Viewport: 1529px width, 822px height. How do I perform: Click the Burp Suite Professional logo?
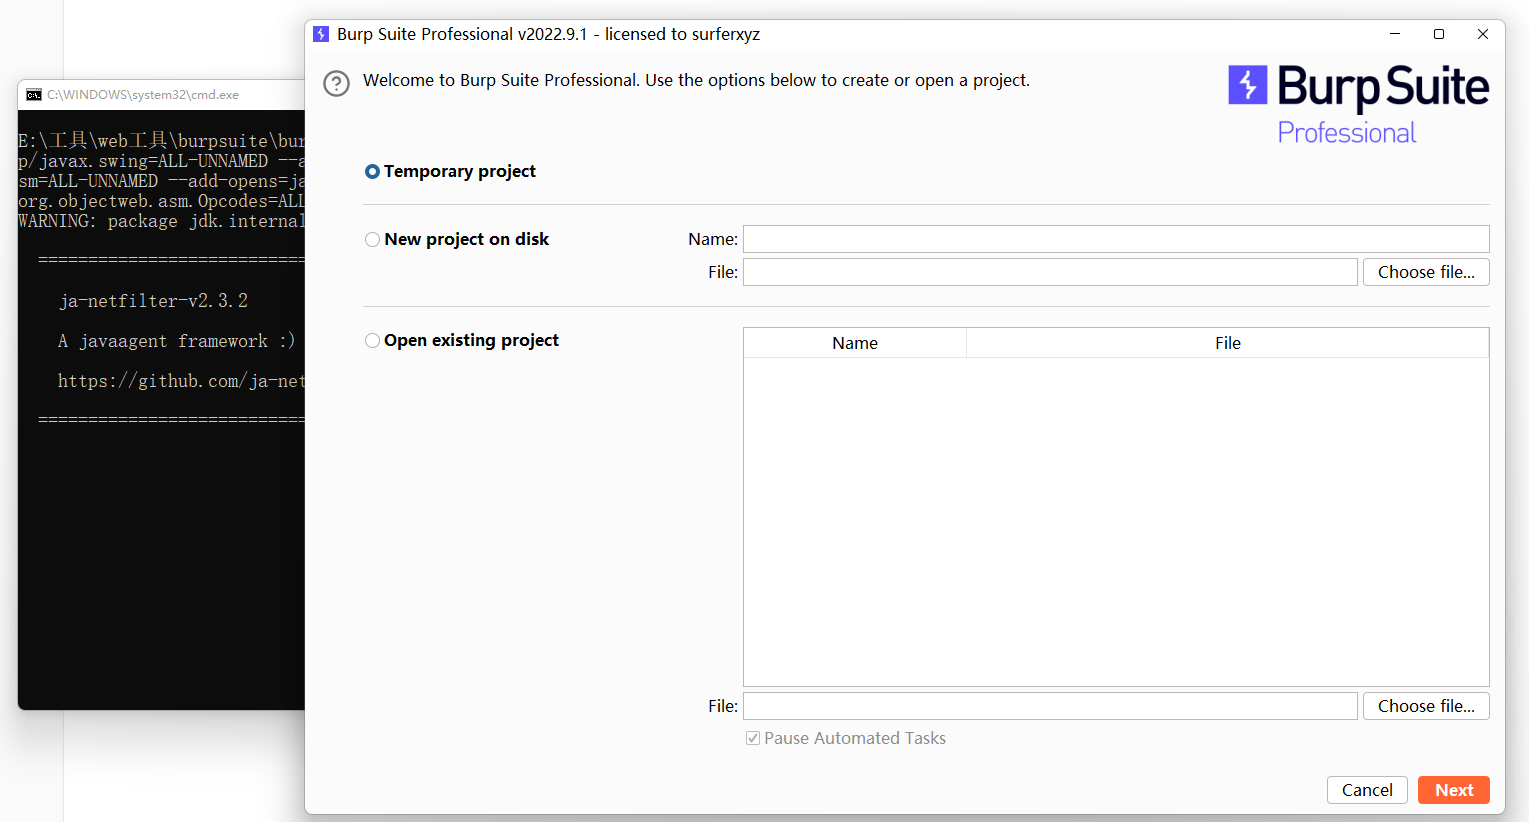pos(1358,105)
